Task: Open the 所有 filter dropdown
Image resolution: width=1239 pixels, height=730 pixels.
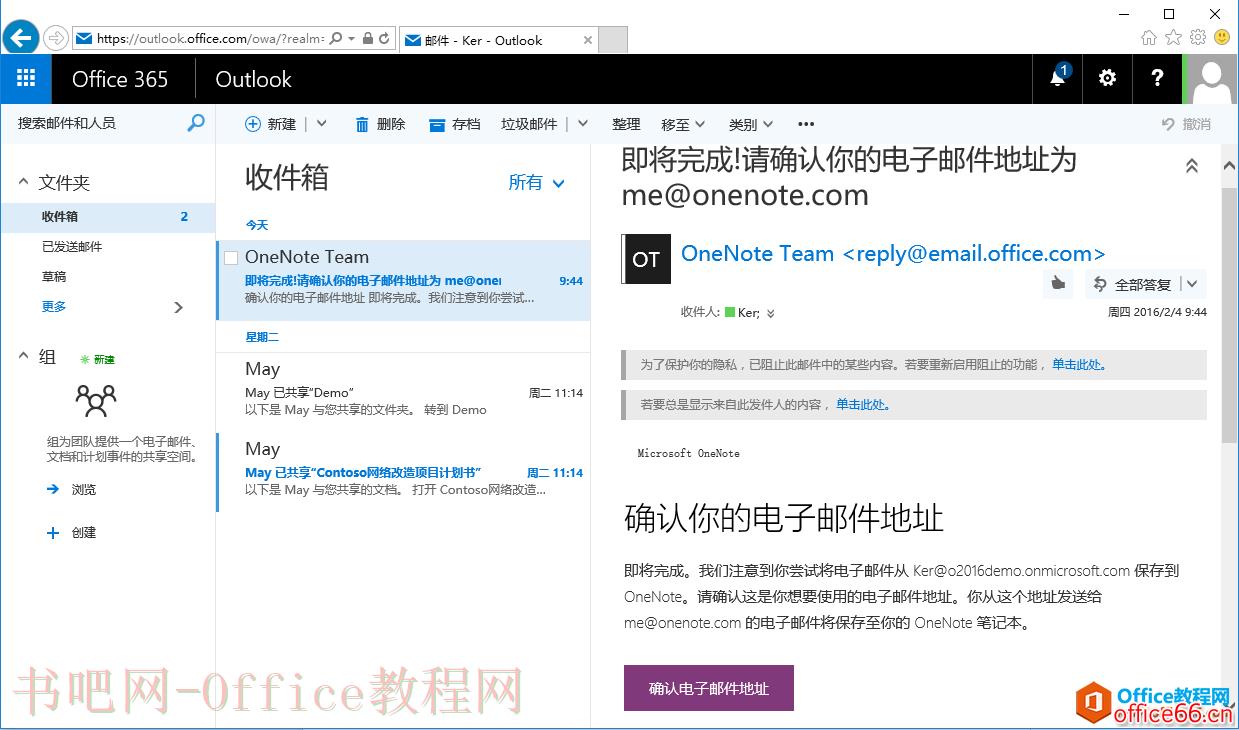Action: pos(537,182)
